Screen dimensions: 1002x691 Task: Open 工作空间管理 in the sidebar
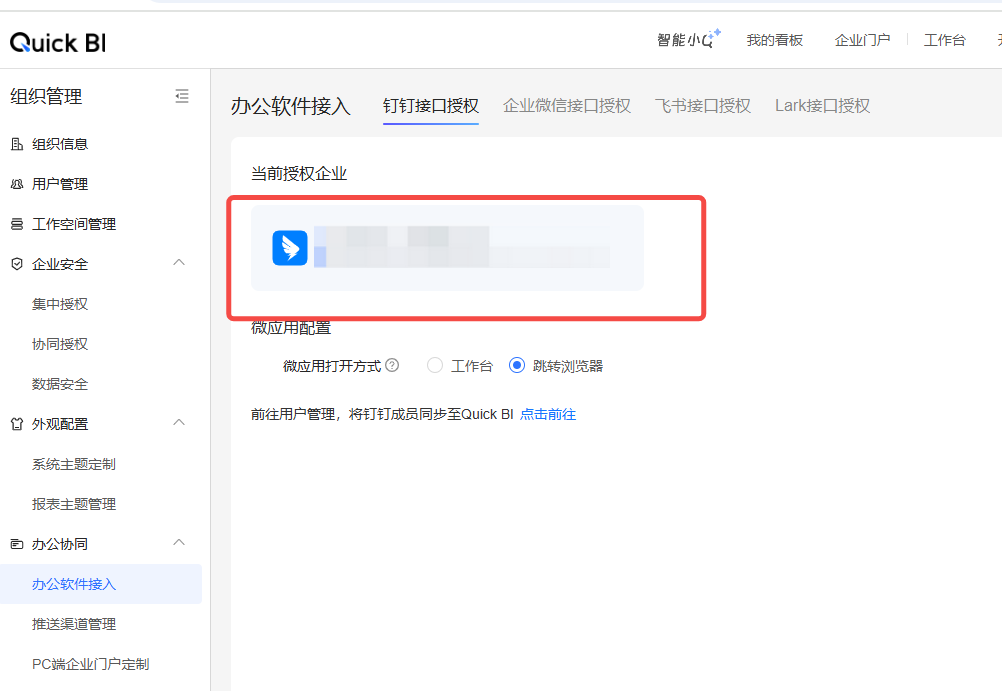tap(74, 224)
